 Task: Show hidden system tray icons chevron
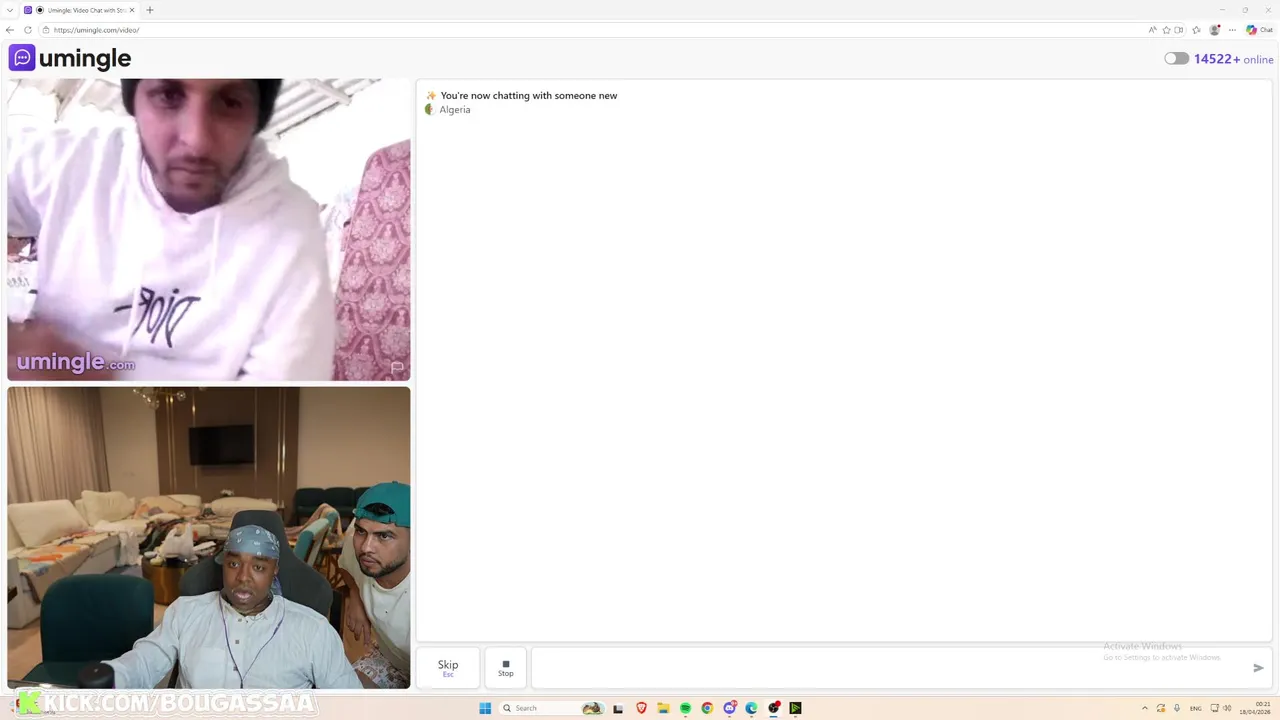point(1144,708)
